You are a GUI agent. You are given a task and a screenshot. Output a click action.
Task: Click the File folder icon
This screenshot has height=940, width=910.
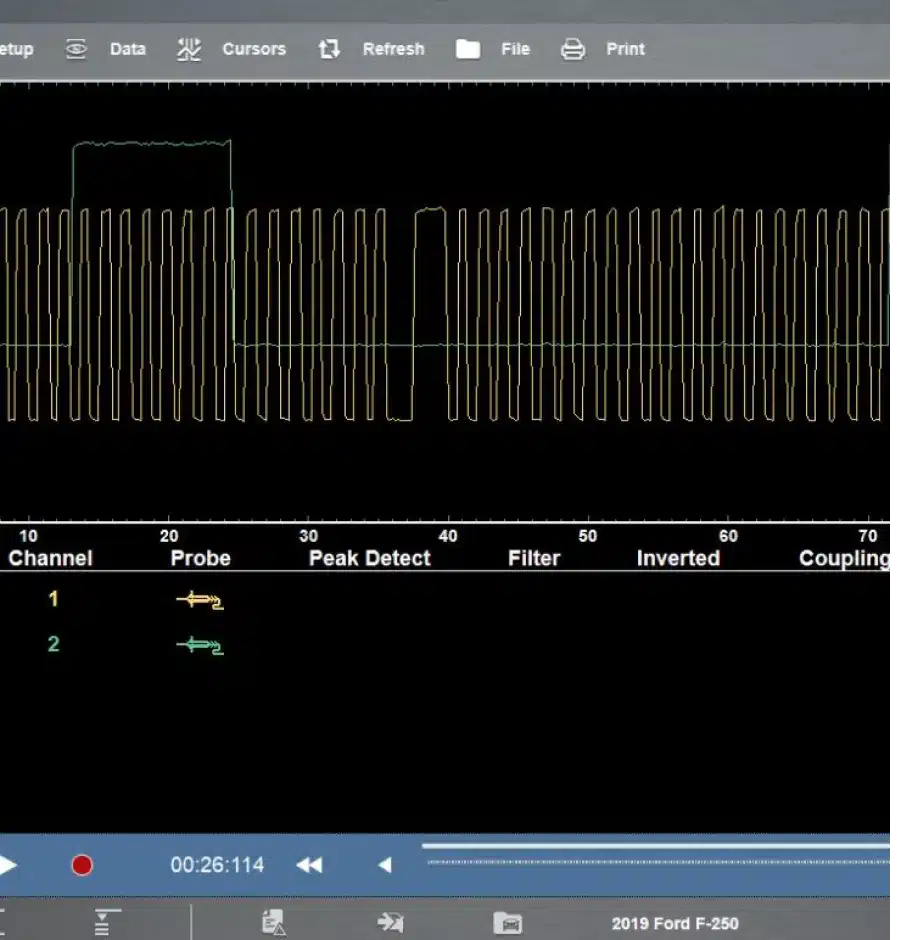[x=468, y=49]
